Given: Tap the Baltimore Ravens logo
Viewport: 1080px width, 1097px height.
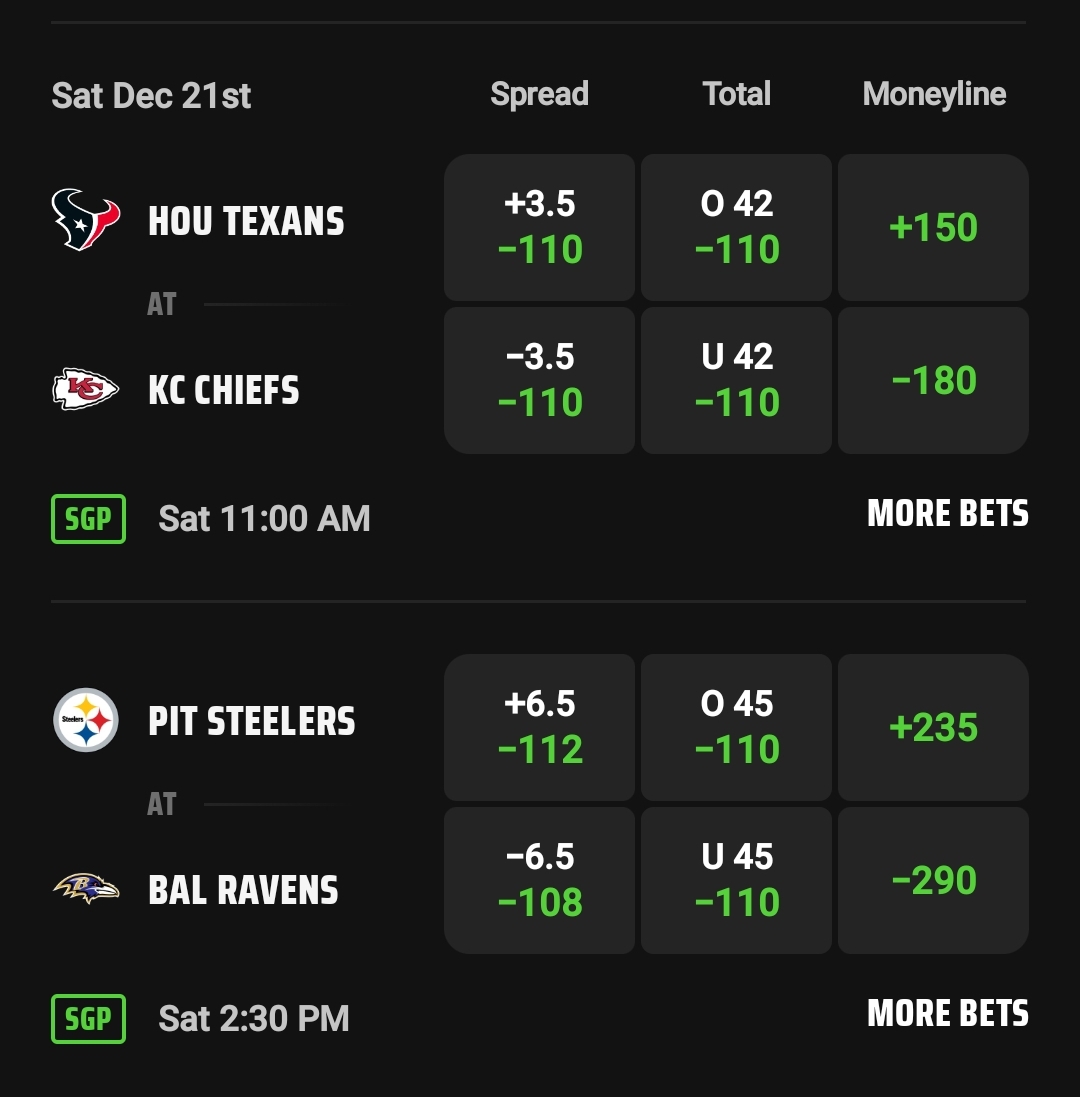Looking at the screenshot, I should 86,889.
